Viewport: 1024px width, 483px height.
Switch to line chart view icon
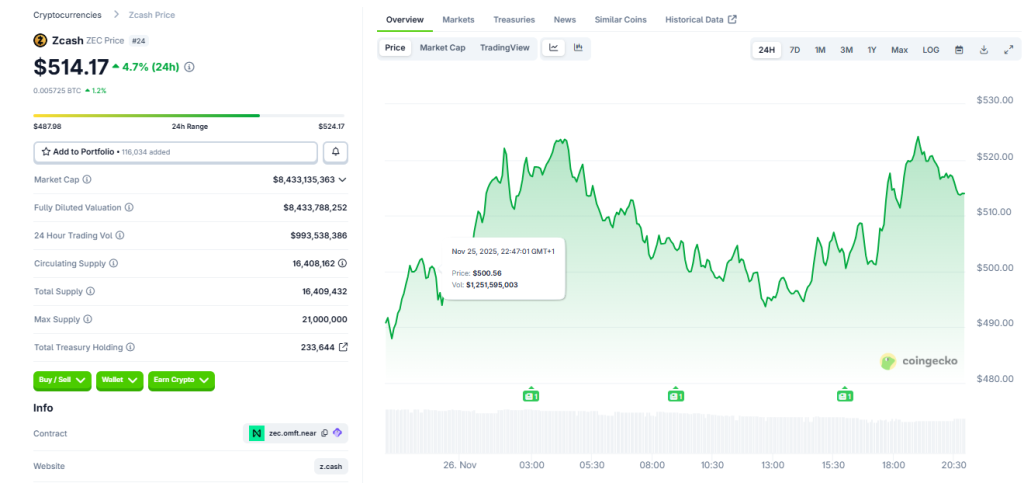[x=553, y=48]
